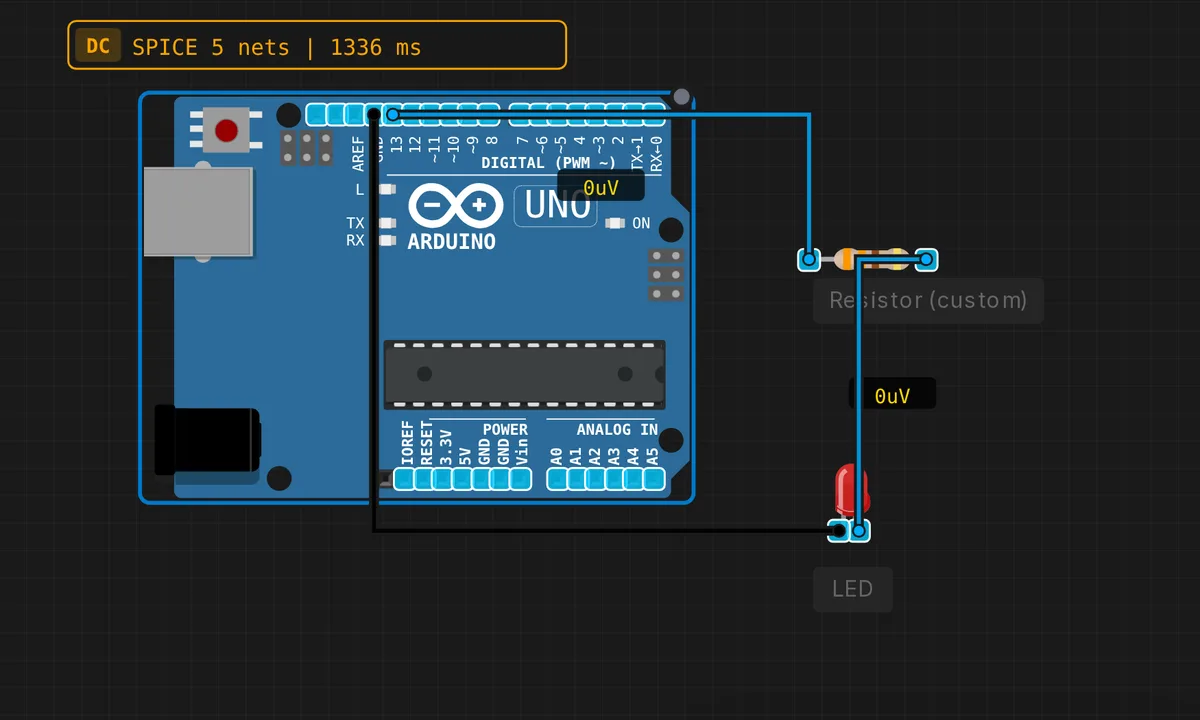Click digital pin 12
This screenshot has width=1200, height=720.
tap(412, 114)
